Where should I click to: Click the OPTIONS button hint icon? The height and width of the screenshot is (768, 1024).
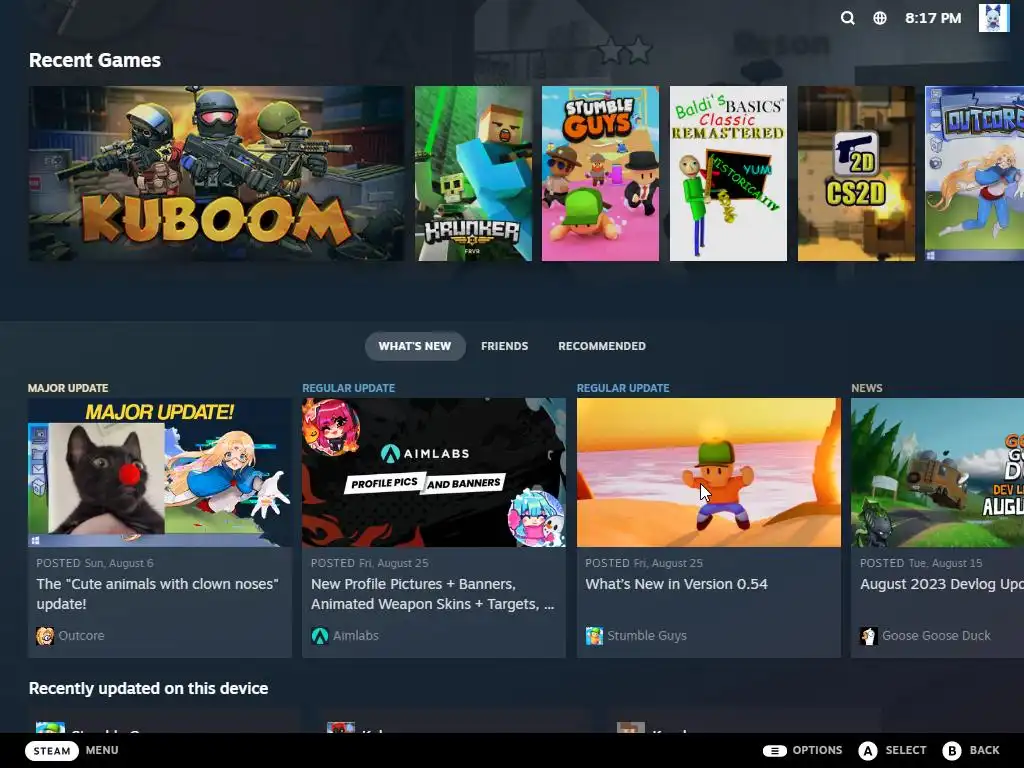click(x=774, y=750)
